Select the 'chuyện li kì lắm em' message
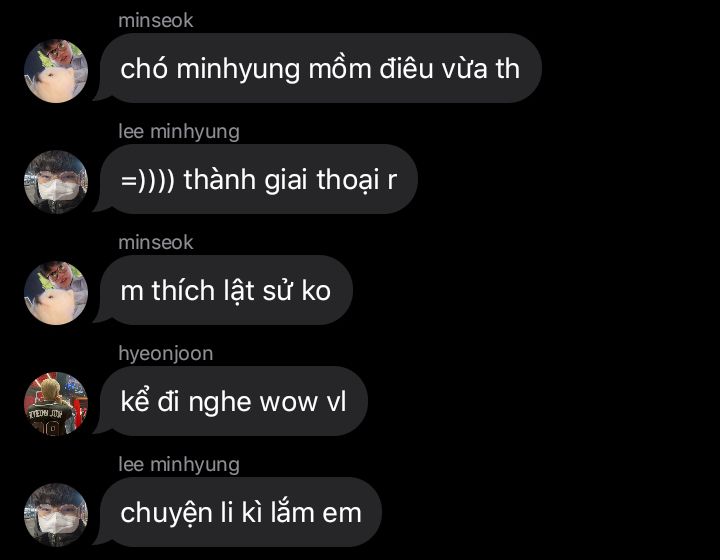The height and width of the screenshot is (560, 720). click(241, 512)
